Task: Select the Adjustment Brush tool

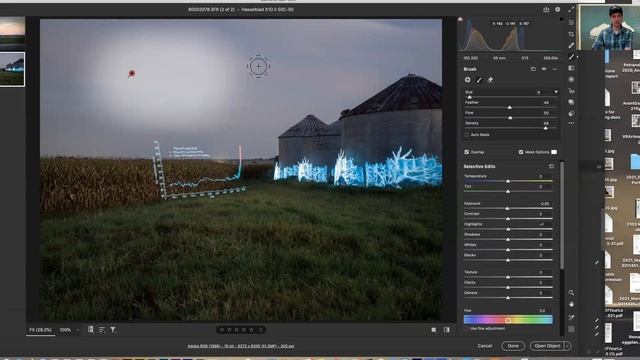Action: click(x=571, y=57)
